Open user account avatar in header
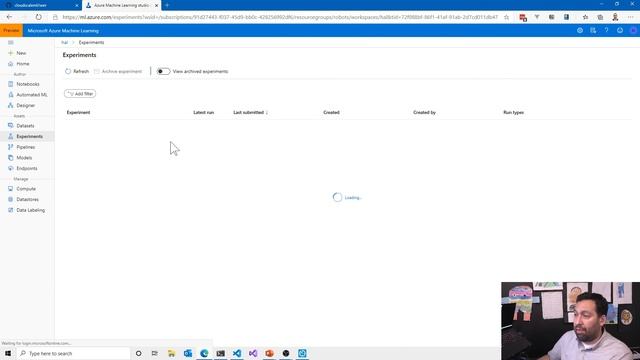Viewport: 640px width, 360px height. click(x=633, y=31)
